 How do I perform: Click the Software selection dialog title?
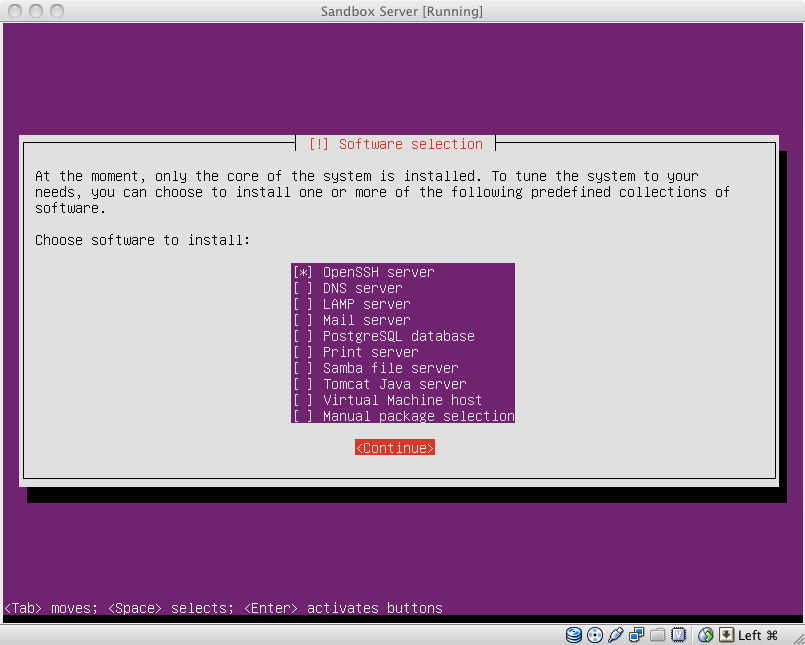pos(395,144)
